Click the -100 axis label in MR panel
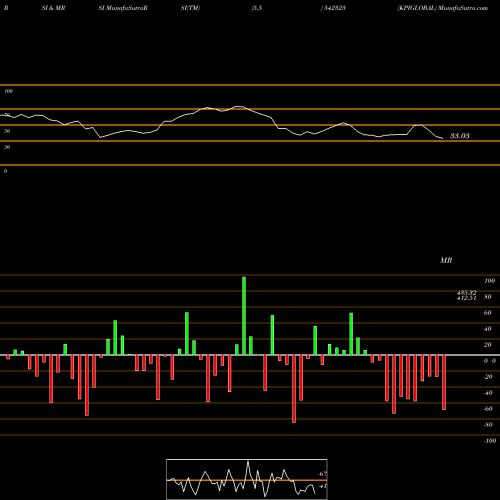This screenshot has width=500, height=500. click(x=490, y=441)
